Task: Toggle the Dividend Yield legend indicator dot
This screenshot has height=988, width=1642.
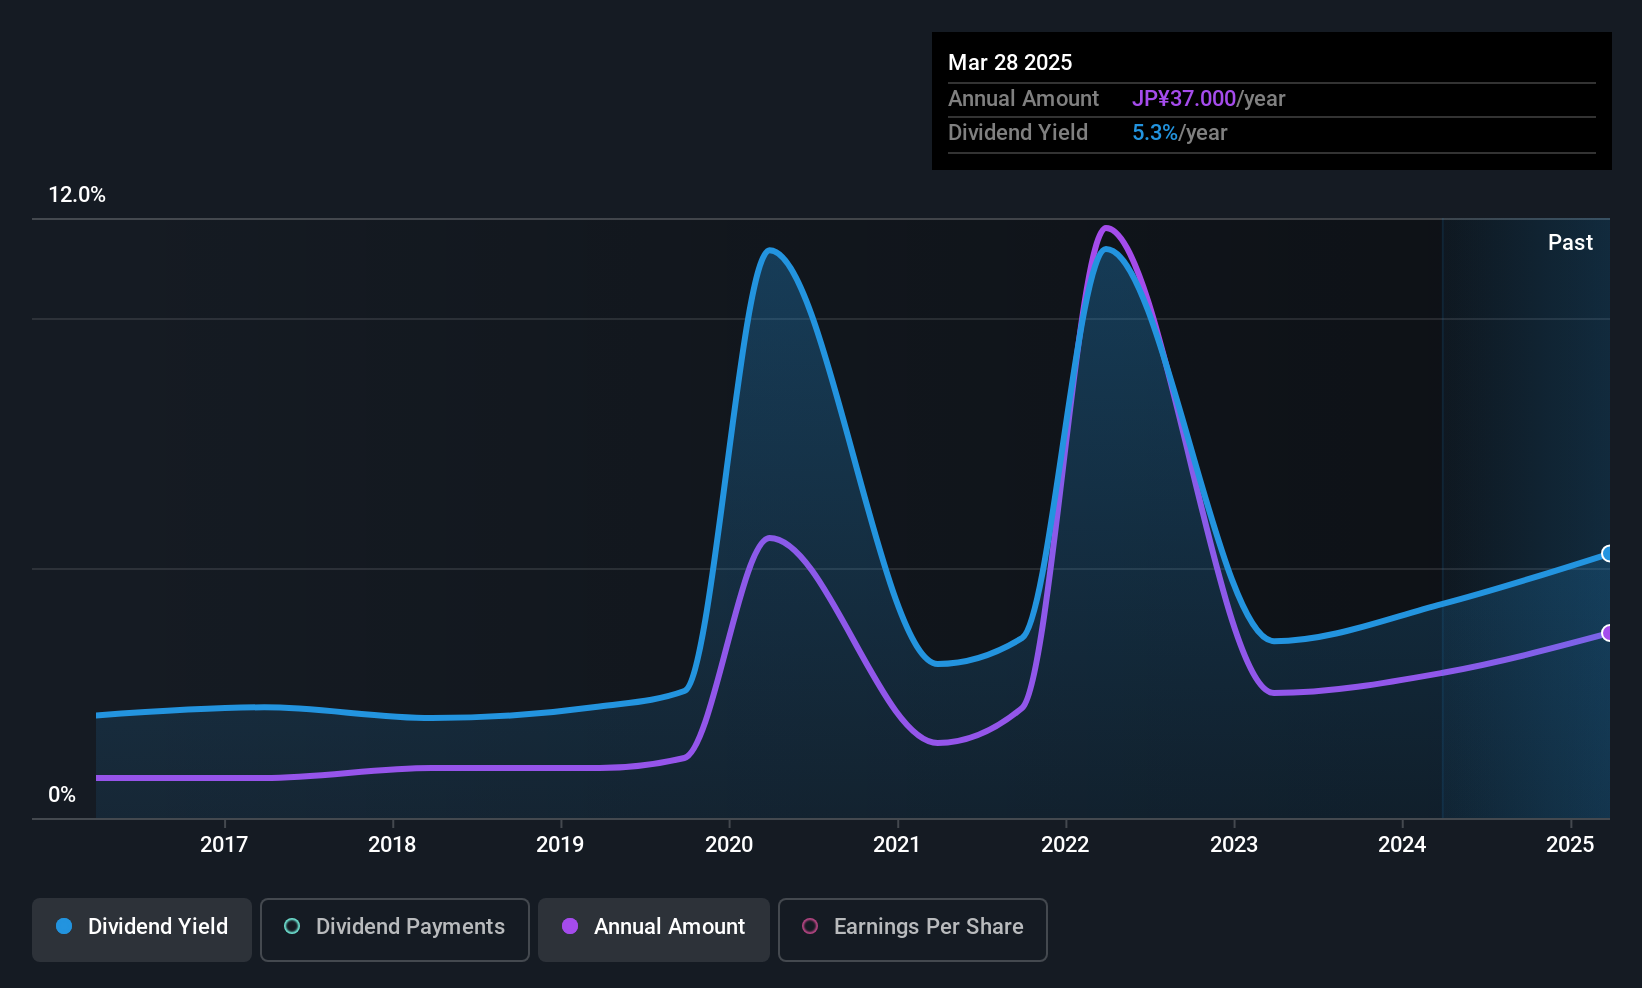Action: (63, 927)
